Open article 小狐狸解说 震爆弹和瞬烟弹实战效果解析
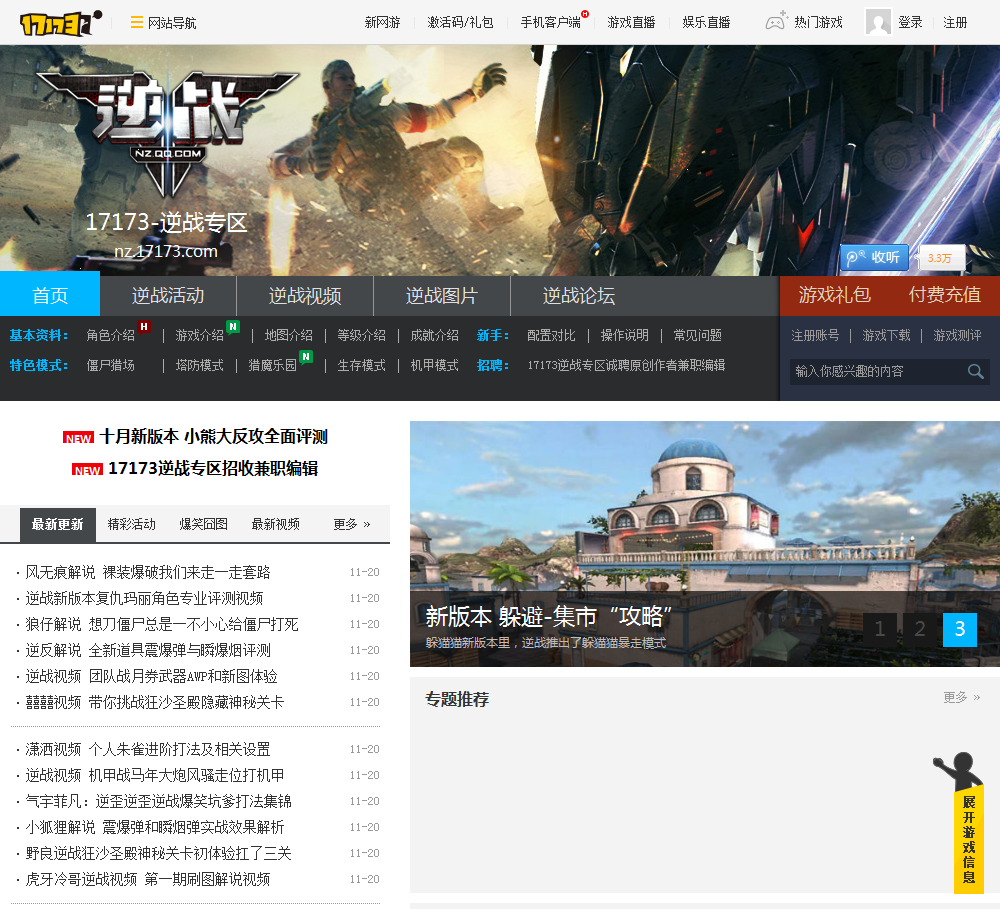Viewport: 1000px width, 909px height. pos(155,827)
